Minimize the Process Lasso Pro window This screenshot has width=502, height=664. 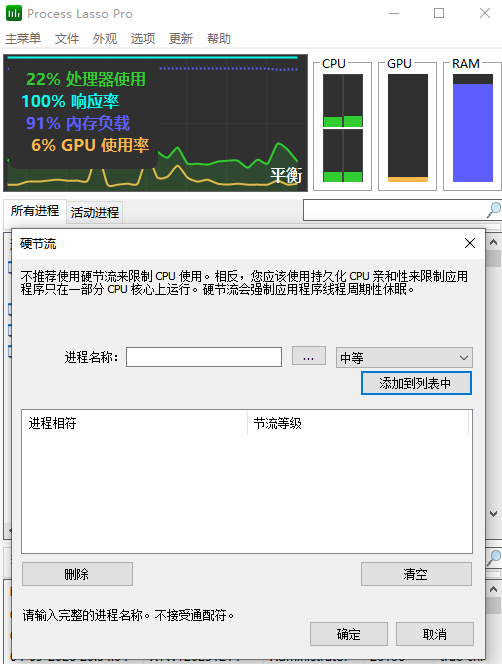pos(394,13)
